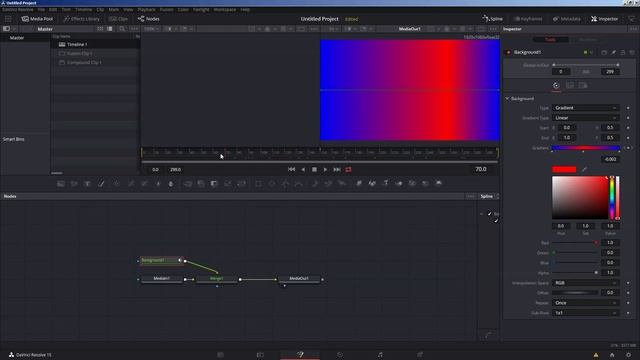This screenshot has width=640, height=360.
Task: Toggle the Nodes panel button
Action: coord(149,19)
